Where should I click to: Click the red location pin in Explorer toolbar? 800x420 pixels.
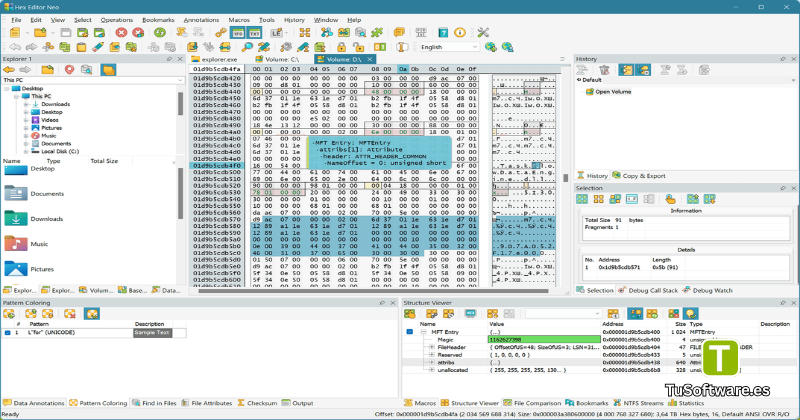pos(69,69)
